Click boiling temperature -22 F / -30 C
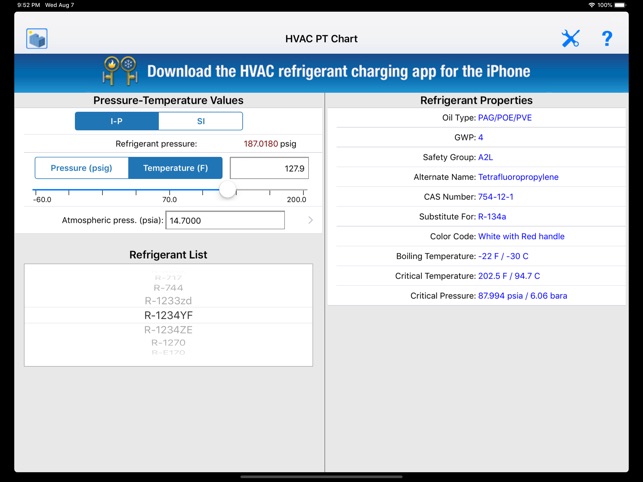The height and width of the screenshot is (482, 643). (x=503, y=256)
